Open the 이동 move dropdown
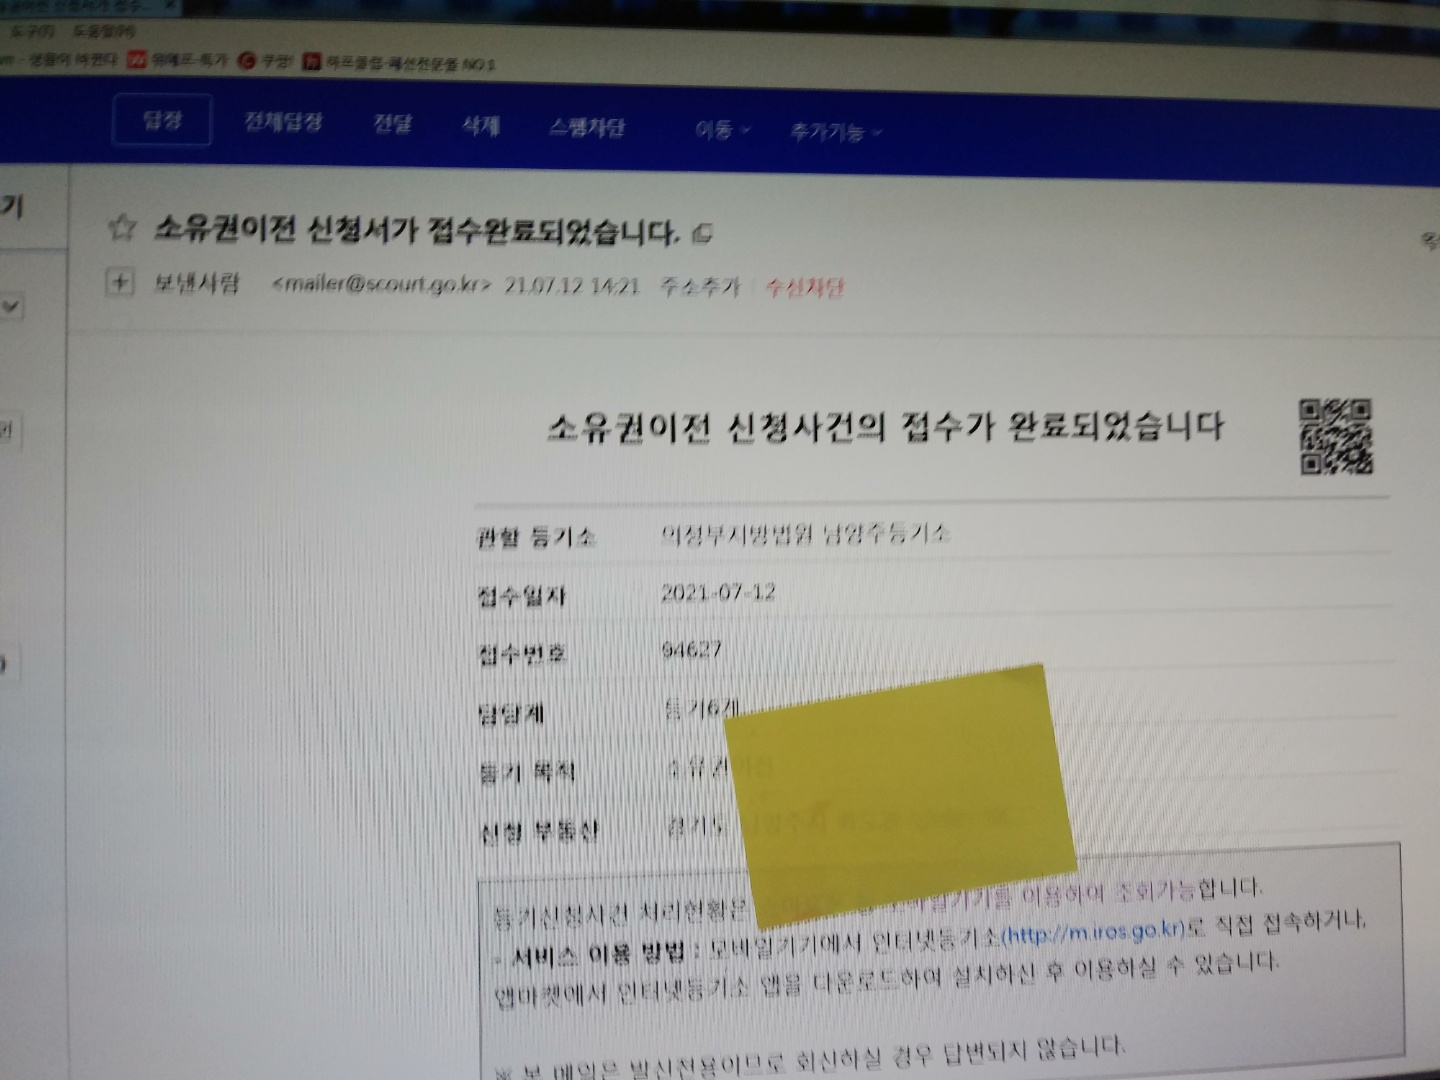Image resolution: width=1440 pixels, height=1080 pixels. pyautogui.click(x=722, y=130)
